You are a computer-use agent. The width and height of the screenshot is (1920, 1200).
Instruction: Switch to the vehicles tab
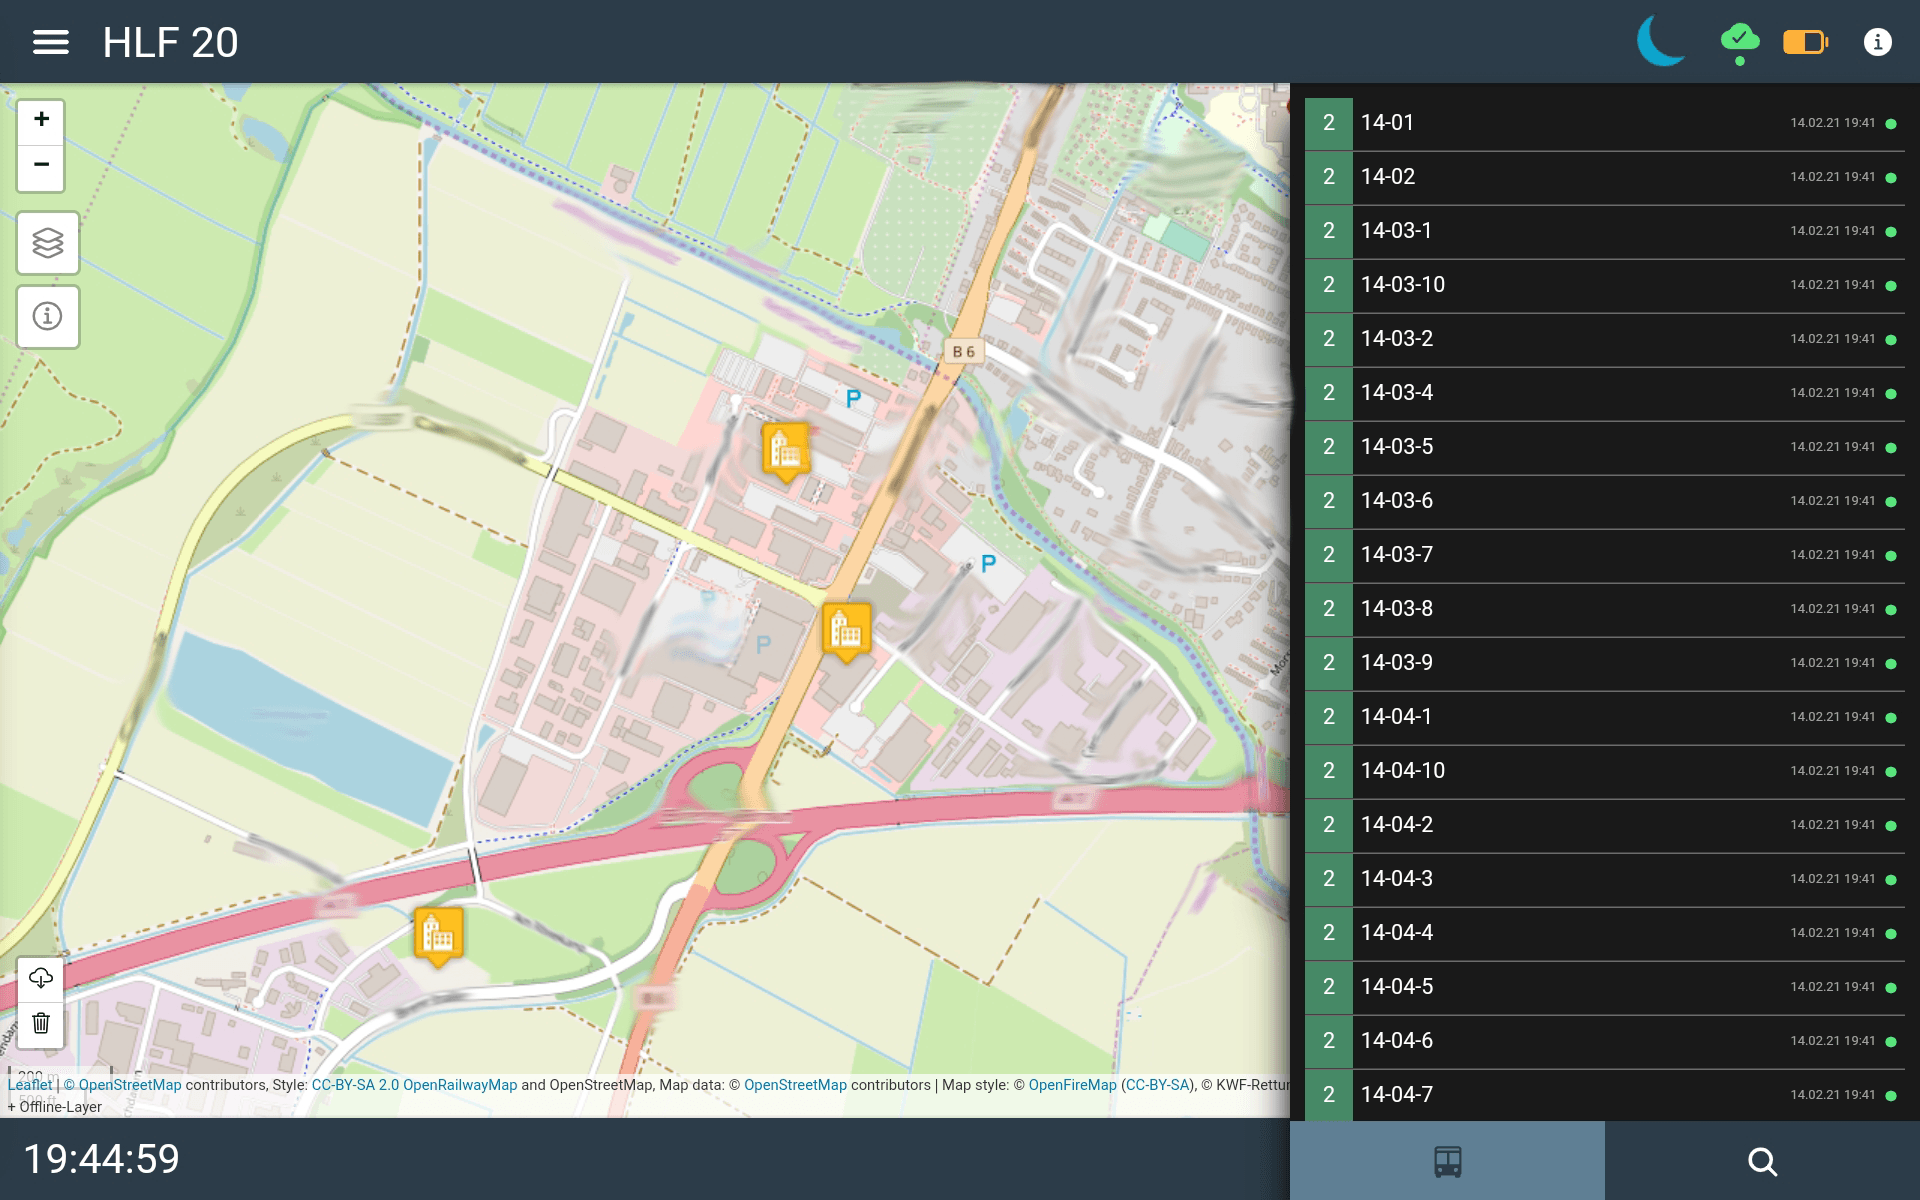coord(1447,1161)
